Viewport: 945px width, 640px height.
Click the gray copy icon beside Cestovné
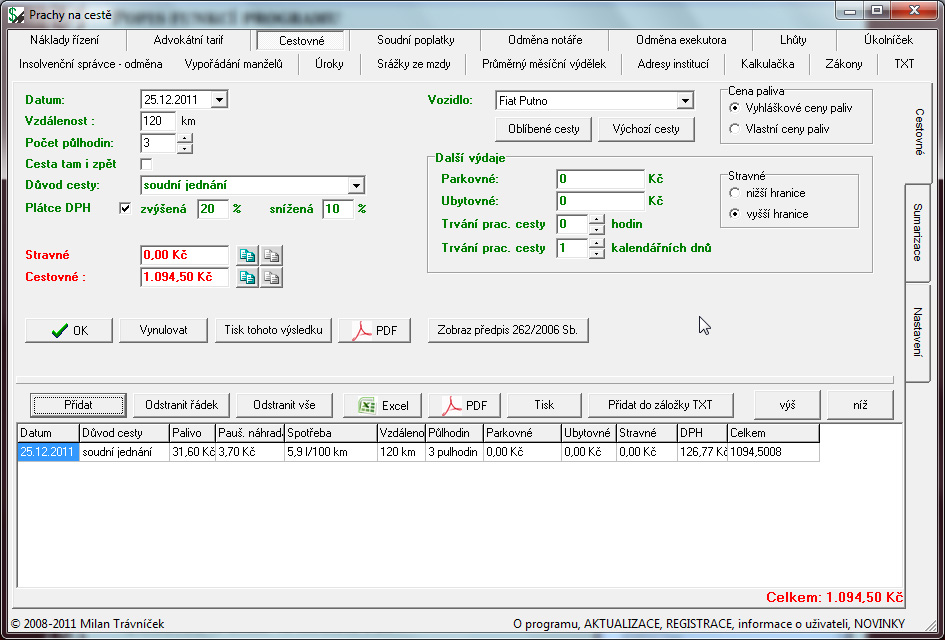click(270, 277)
